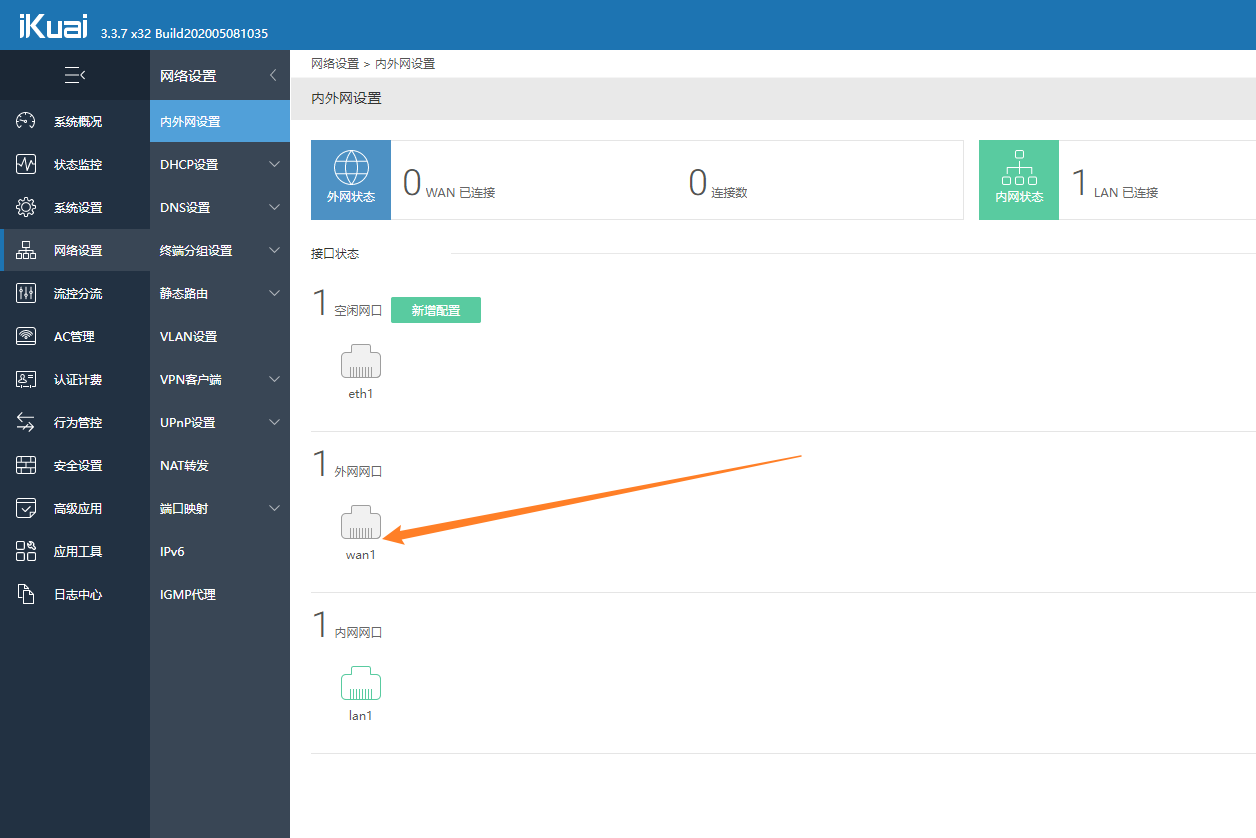Viewport: 1256px width, 838px height.
Task: Click the iKuai logo
Action: pyautogui.click(x=53, y=27)
